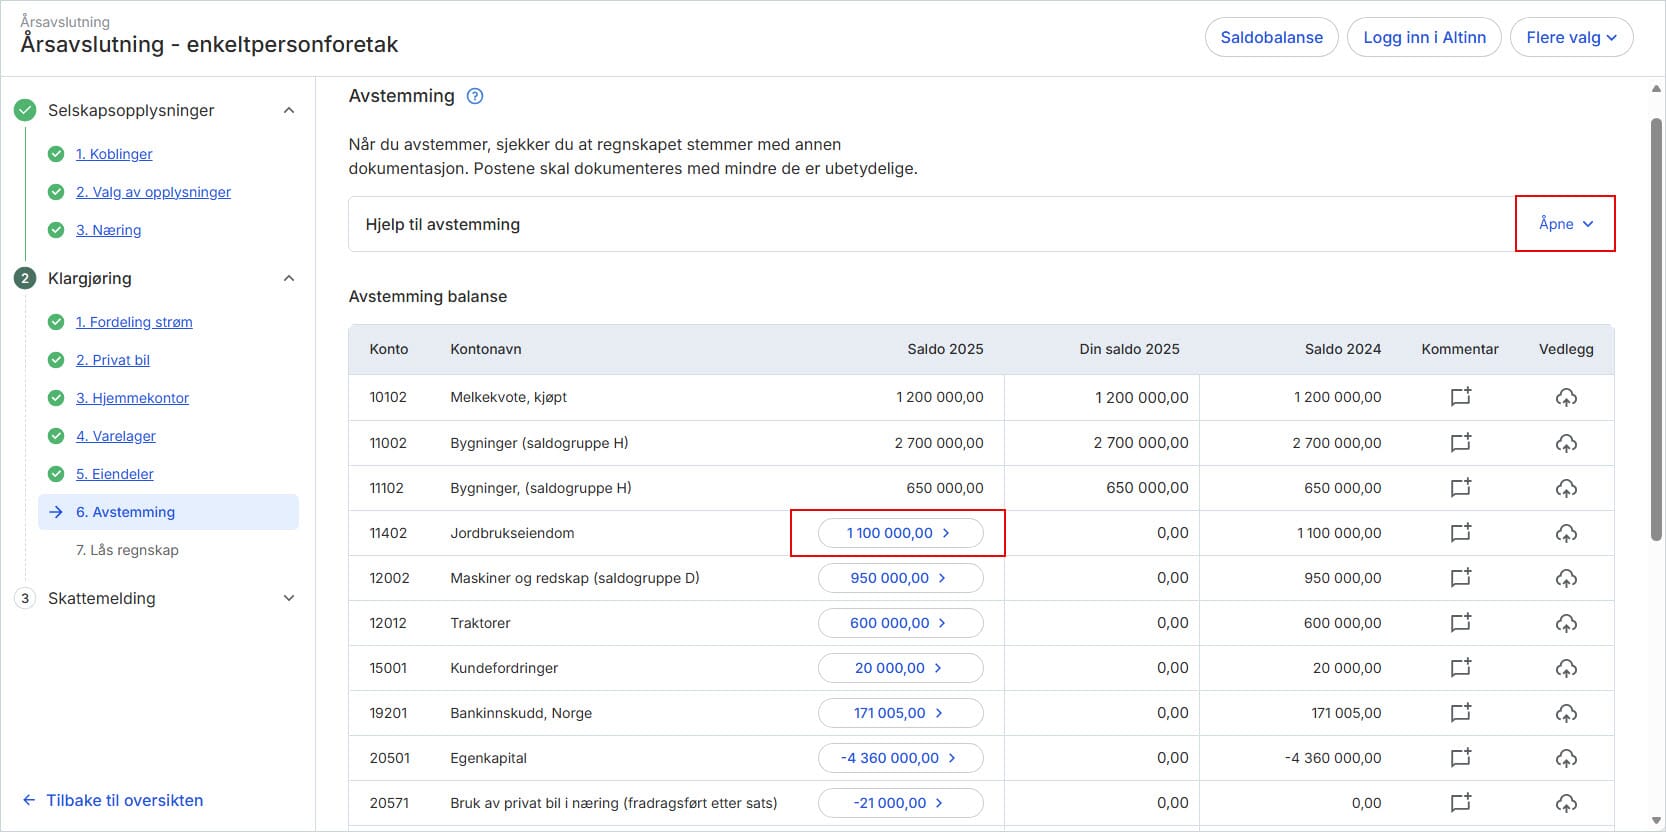Add comment for Melkekvote, kjøpt row
Screen dimensions: 1666x832
point(1460,397)
